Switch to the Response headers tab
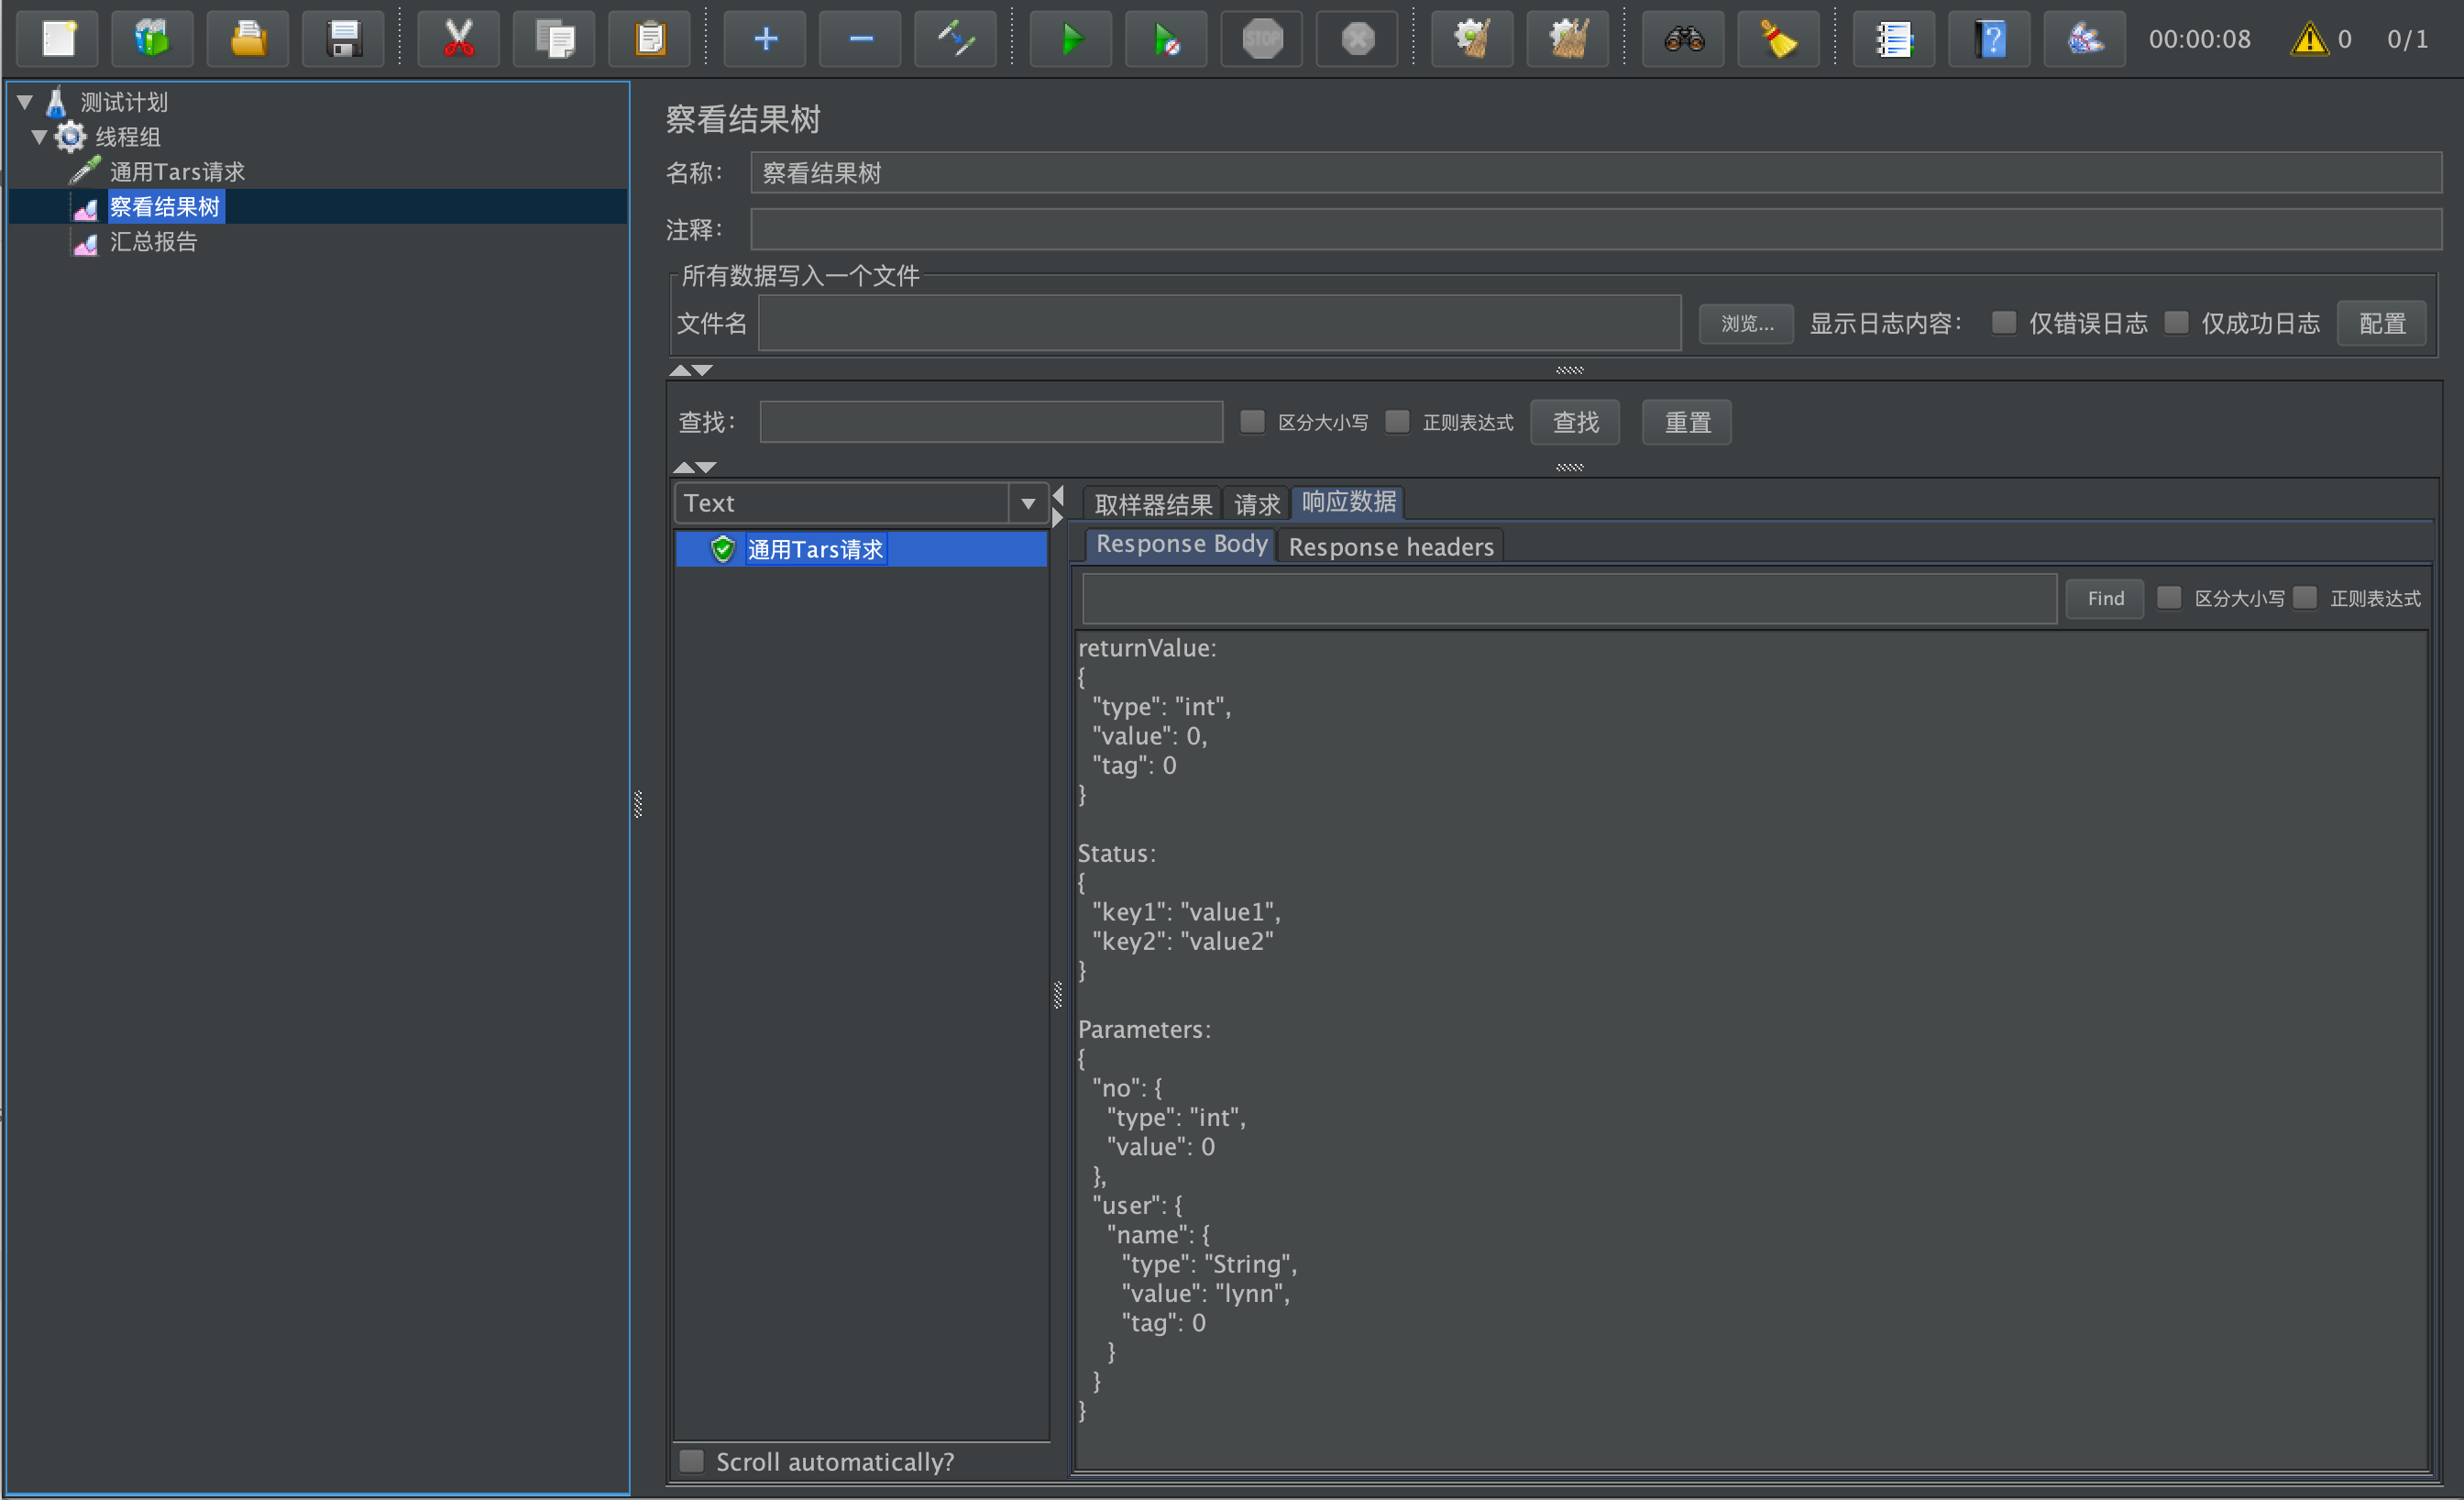The image size is (2464, 1500). (1390, 547)
